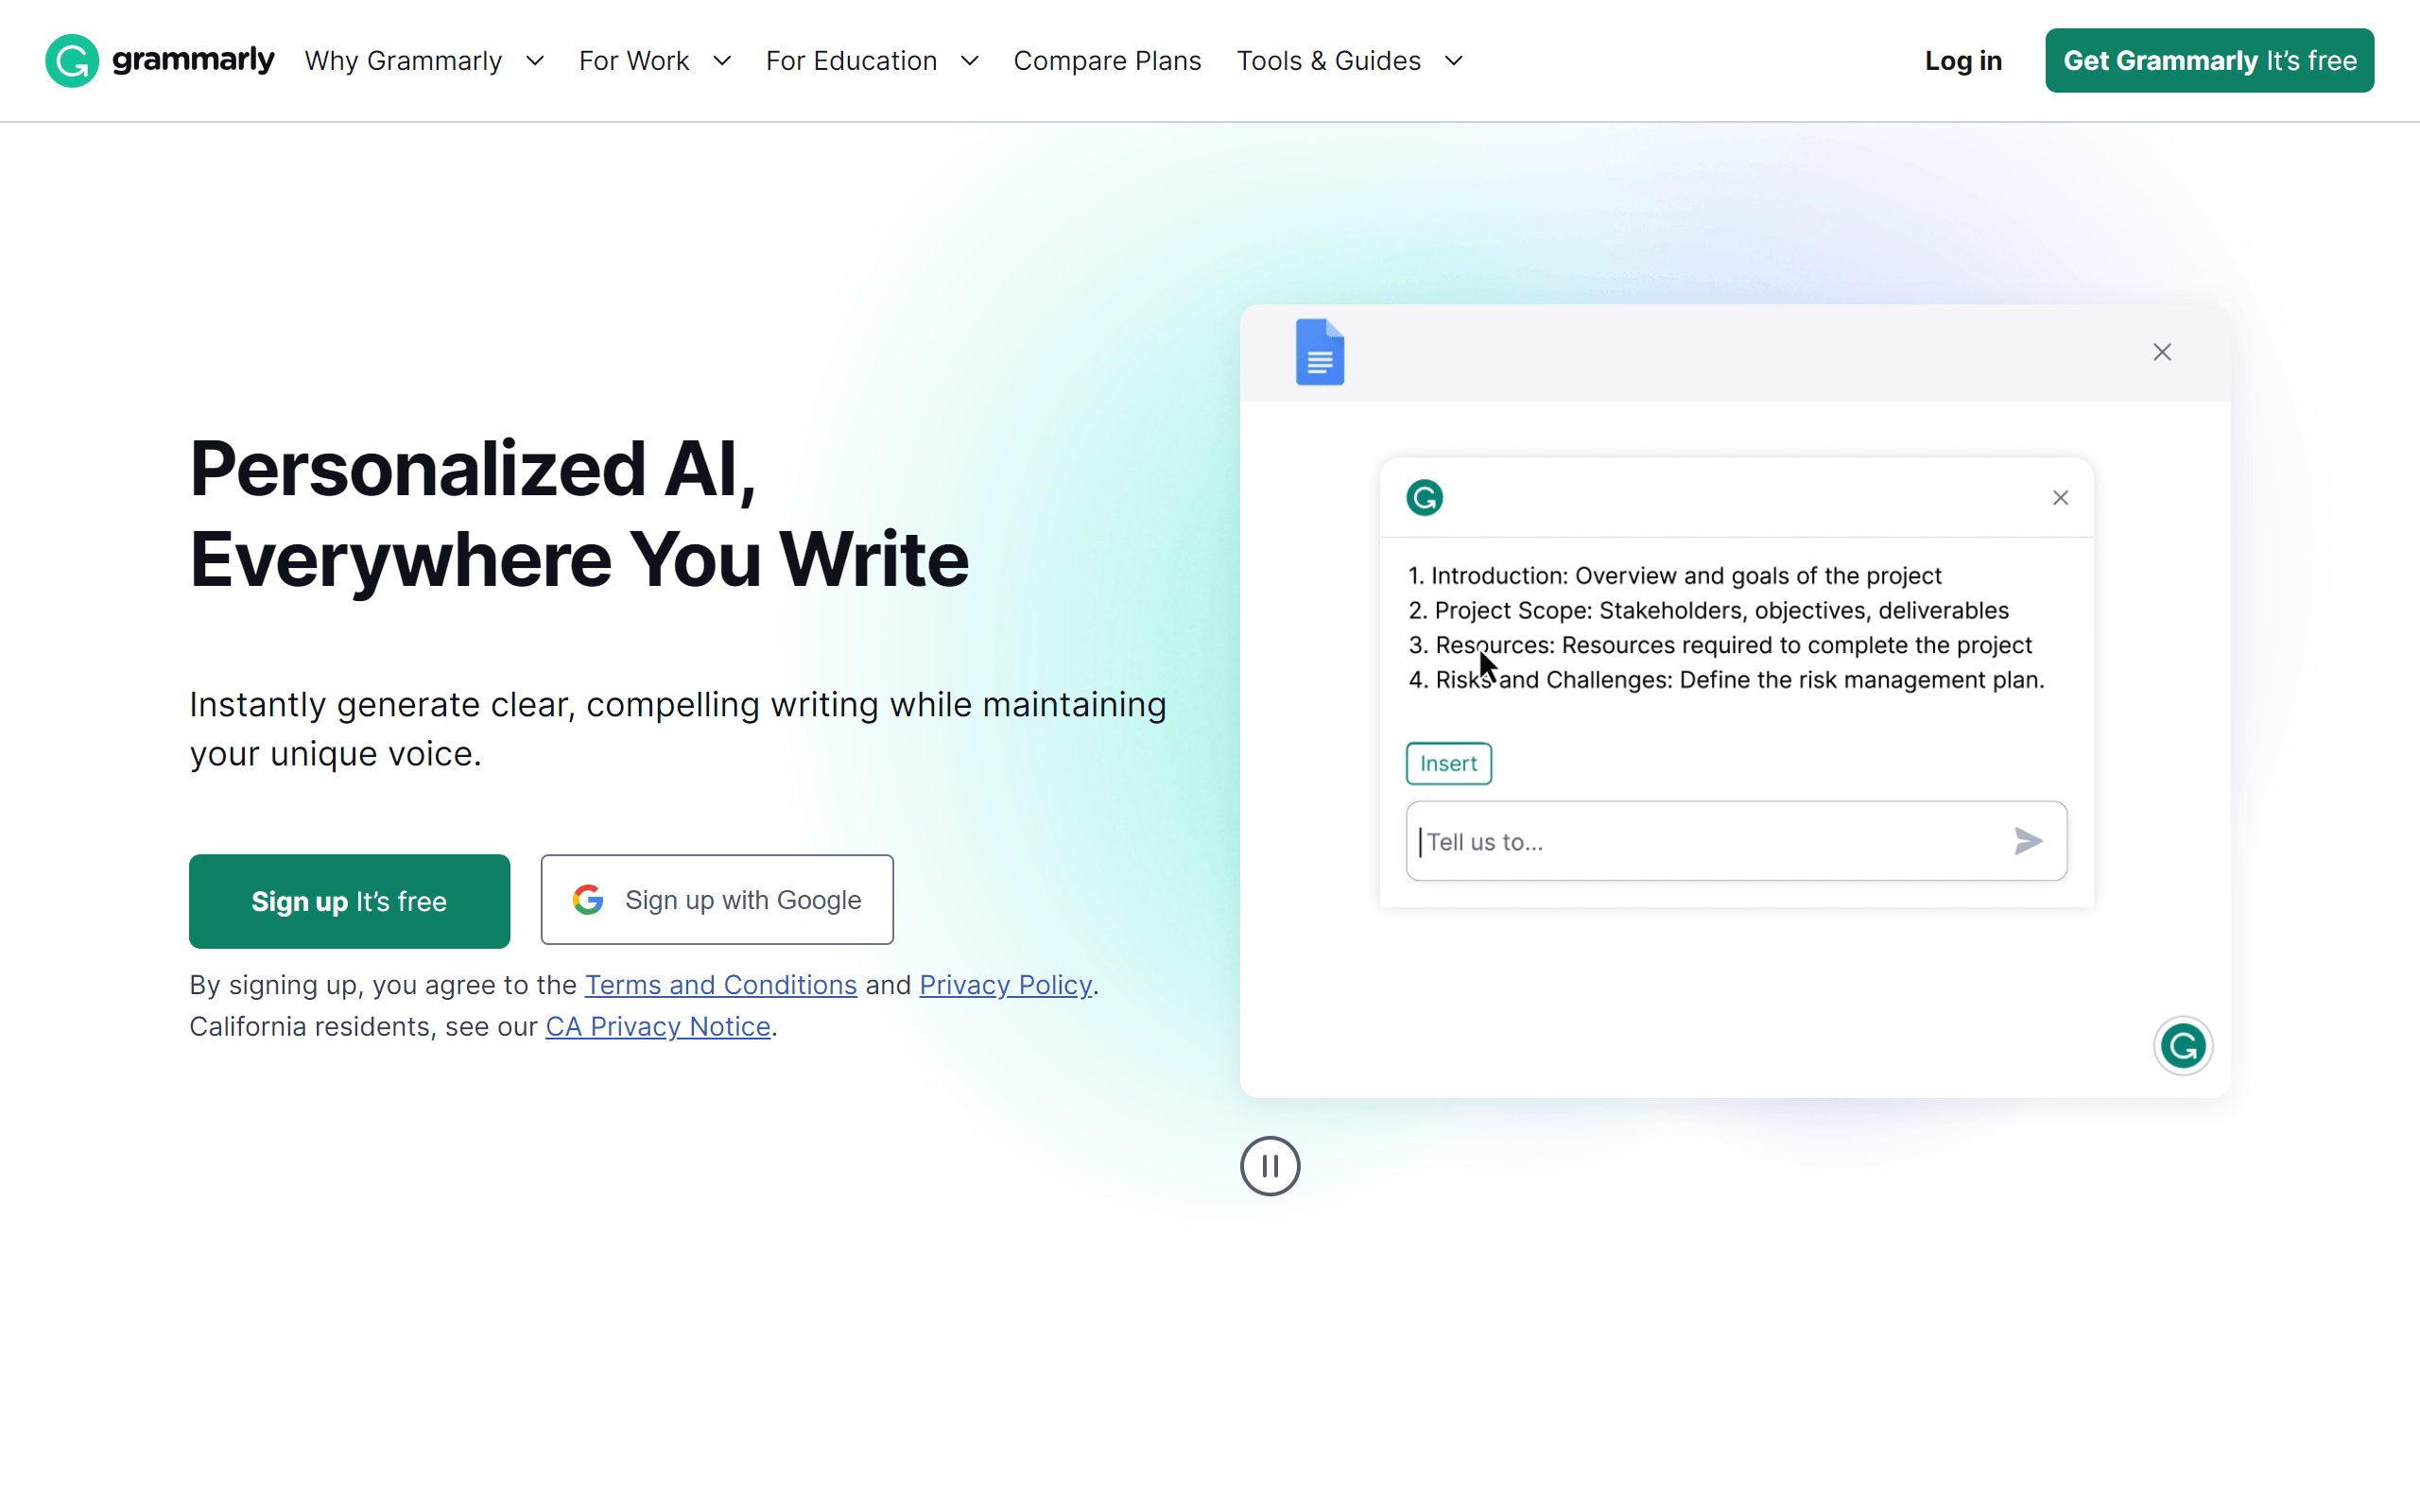Screen dimensions: 2420x1512
Task: Click the 'Instantly generate clear, compelling writing' subtitle
Action: (x=678, y=729)
